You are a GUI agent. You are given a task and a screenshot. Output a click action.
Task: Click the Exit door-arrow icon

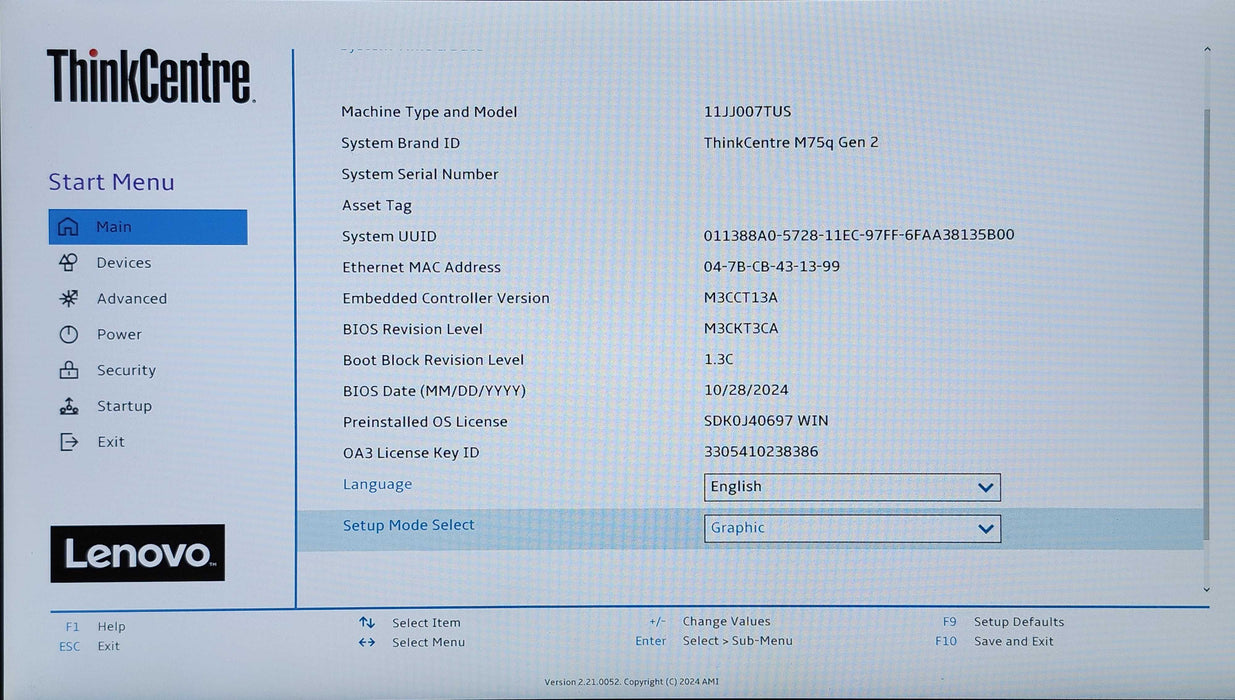[68, 442]
